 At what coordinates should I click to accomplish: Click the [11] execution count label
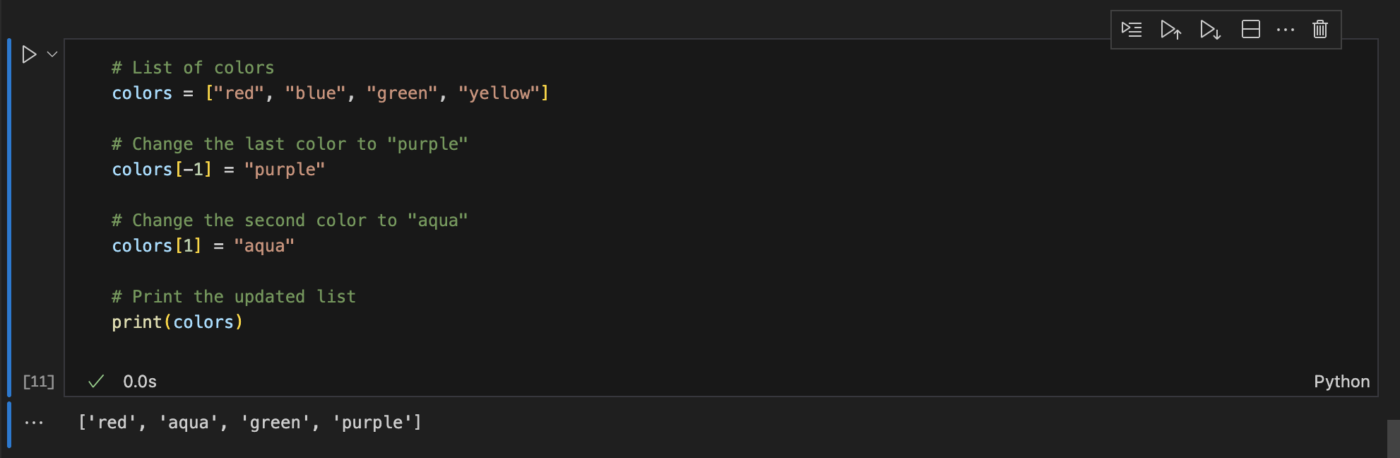click(x=38, y=381)
